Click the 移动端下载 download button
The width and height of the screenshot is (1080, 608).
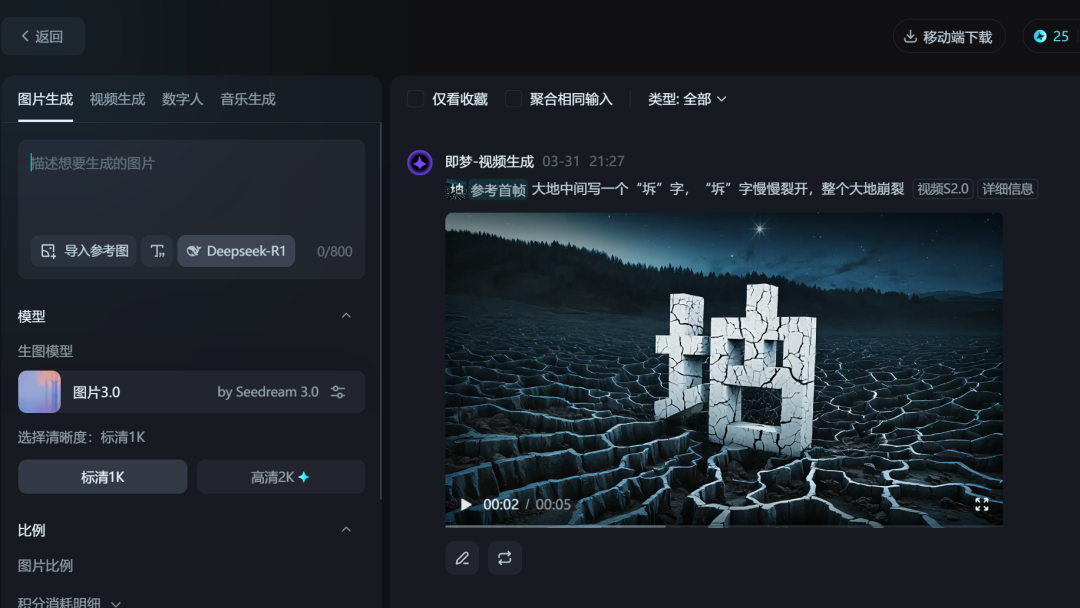point(946,36)
